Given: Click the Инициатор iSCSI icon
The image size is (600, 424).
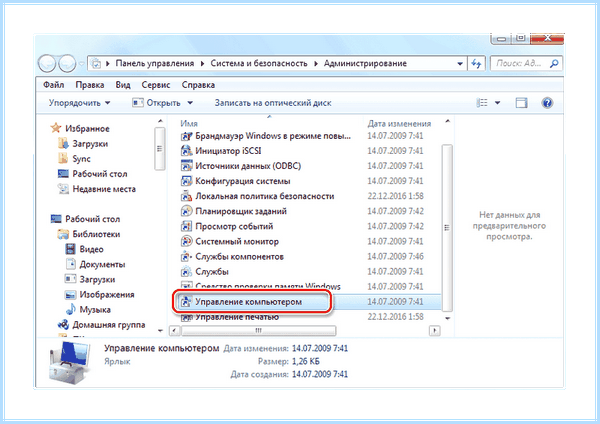Looking at the screenshot, I should click(186, 151).
